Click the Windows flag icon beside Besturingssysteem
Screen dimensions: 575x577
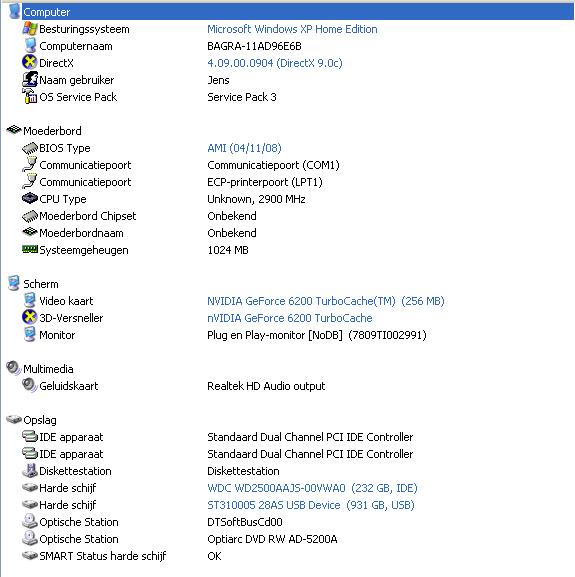pyautogui.click(x=30, y=29)
